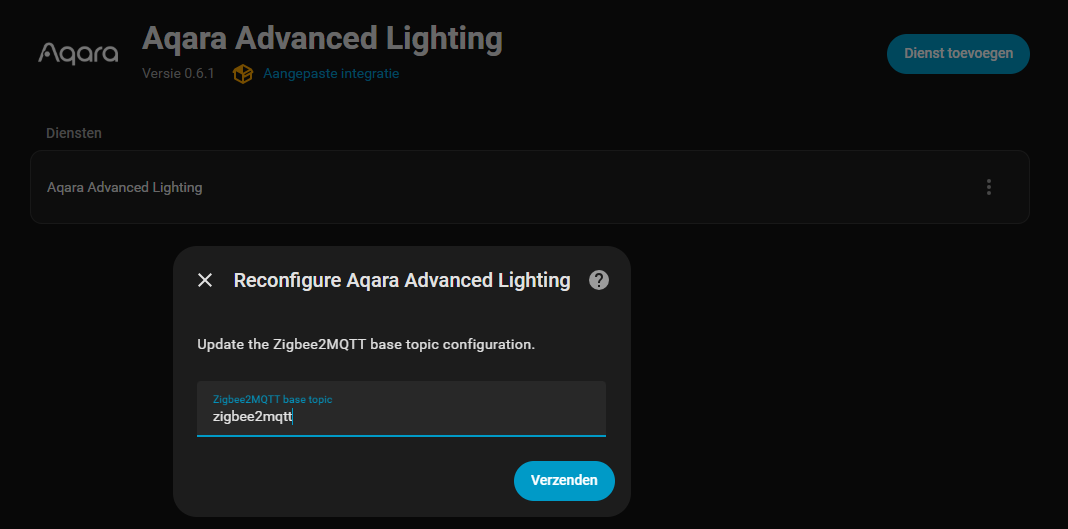
Task: Place cursor in the zigbee2mqtt text value
Action: pos(252,417)
